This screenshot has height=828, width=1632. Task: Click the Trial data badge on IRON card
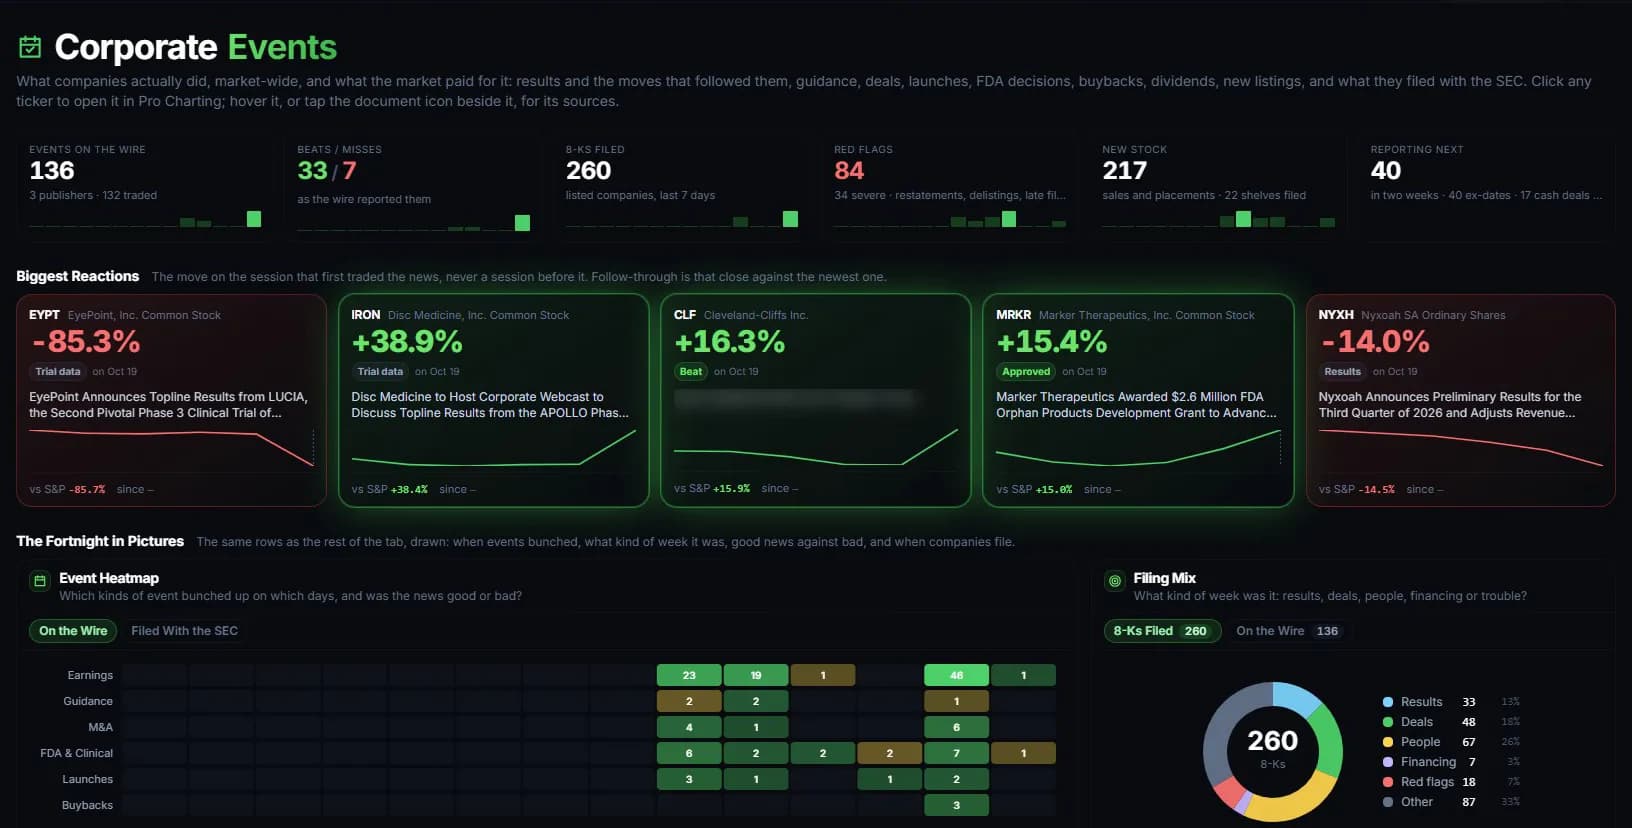tap(380, 372)
